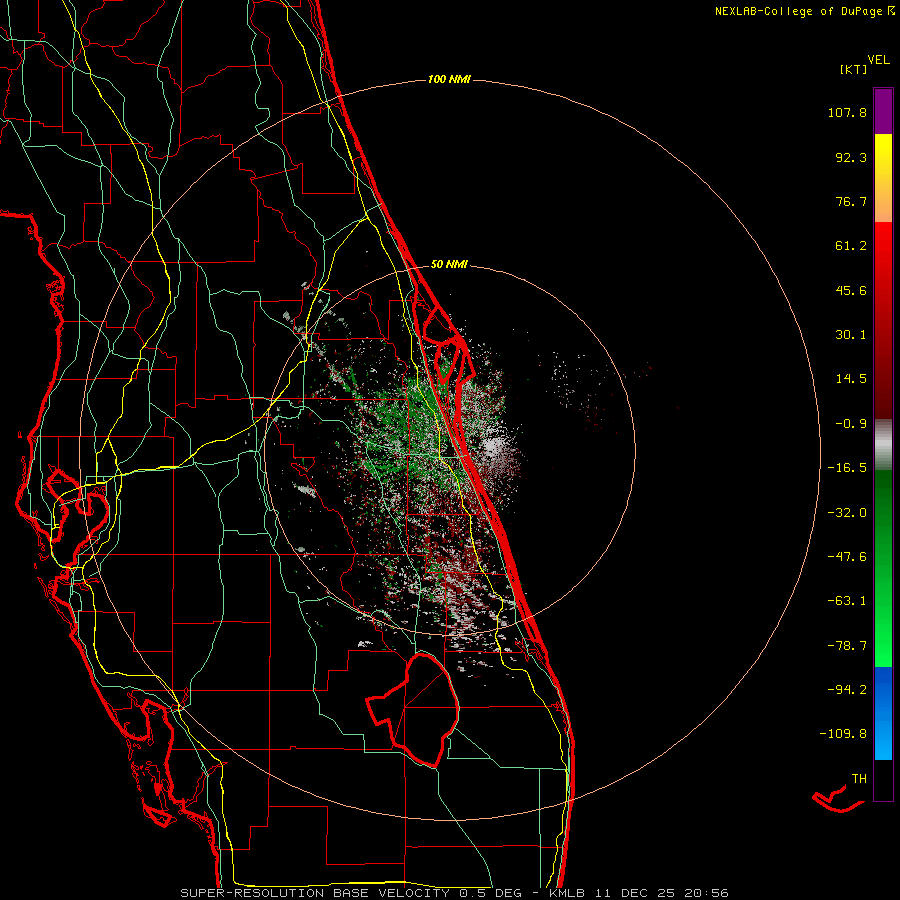This screenshot has width=900, height=900.
Task: Click the TH label beside the color bar
Action: (x=859, y=779)
